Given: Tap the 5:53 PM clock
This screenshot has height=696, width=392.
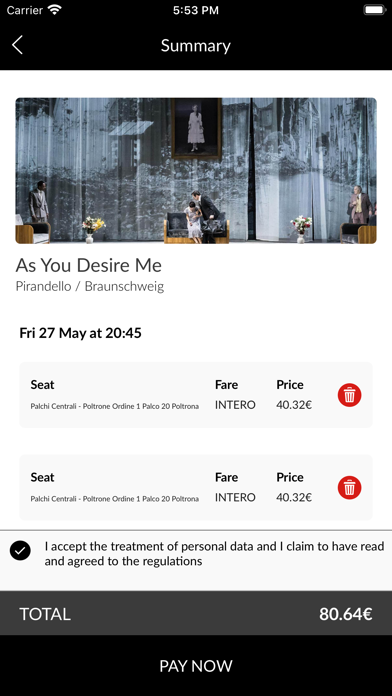Looking at the screenshot, I should [x=196, y=10].
